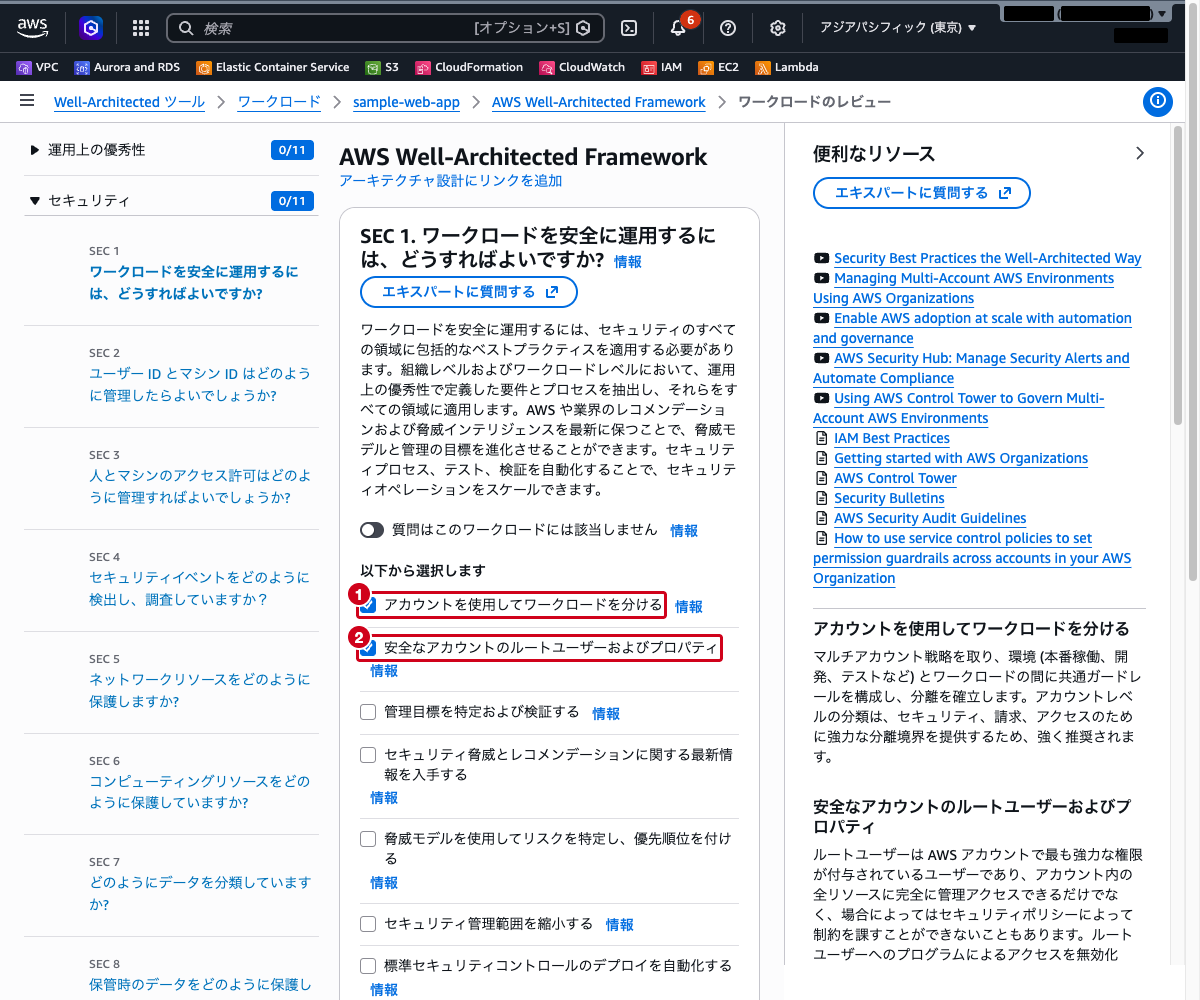Screen dimensions: 1200x1000
Task: Launch the CloudShell terminal icon
Action: [x=629, y=28]
